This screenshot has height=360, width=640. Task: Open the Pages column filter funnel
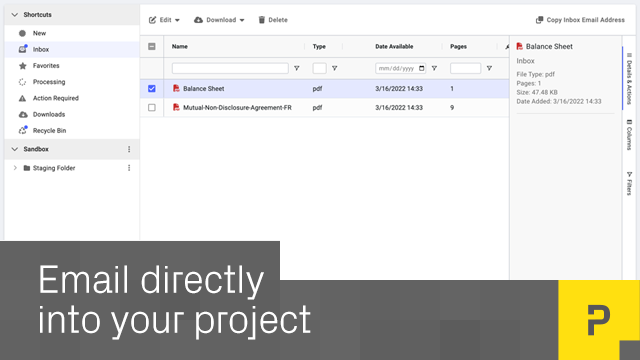489,68
